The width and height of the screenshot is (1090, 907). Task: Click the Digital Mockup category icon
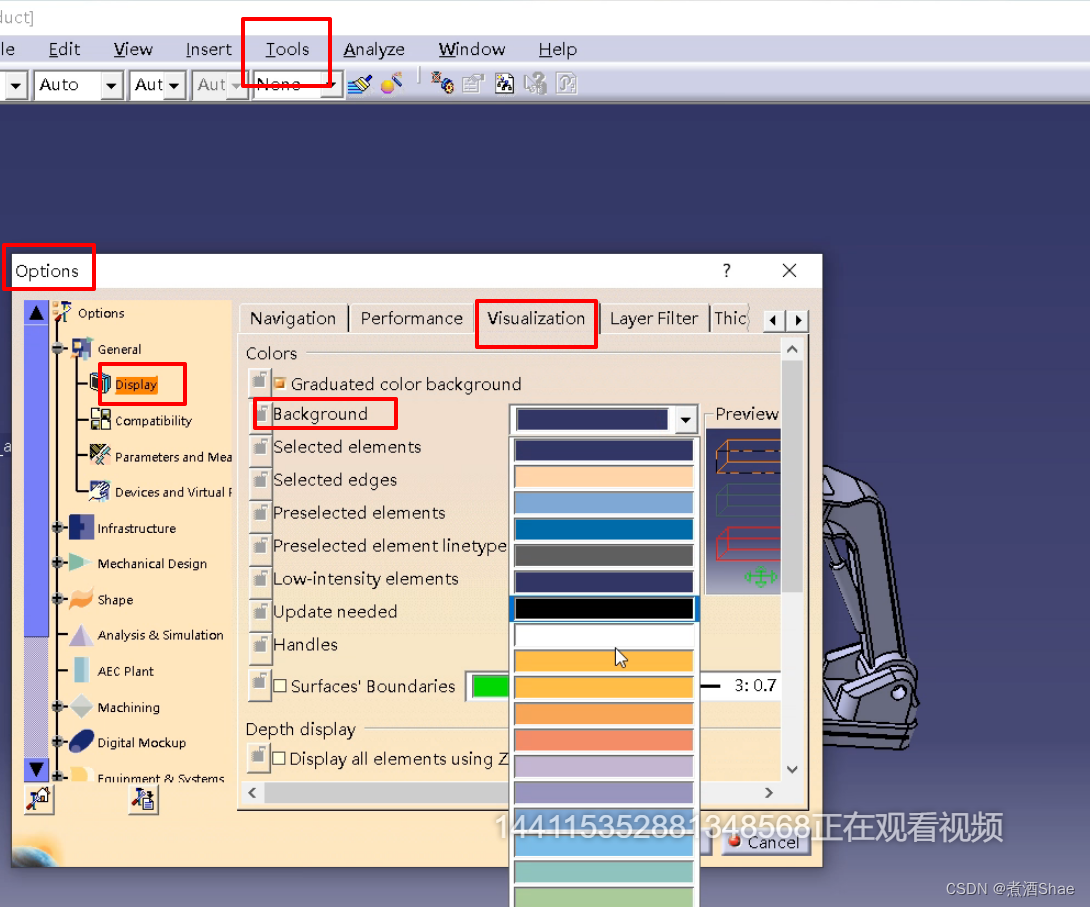[81, 742]
